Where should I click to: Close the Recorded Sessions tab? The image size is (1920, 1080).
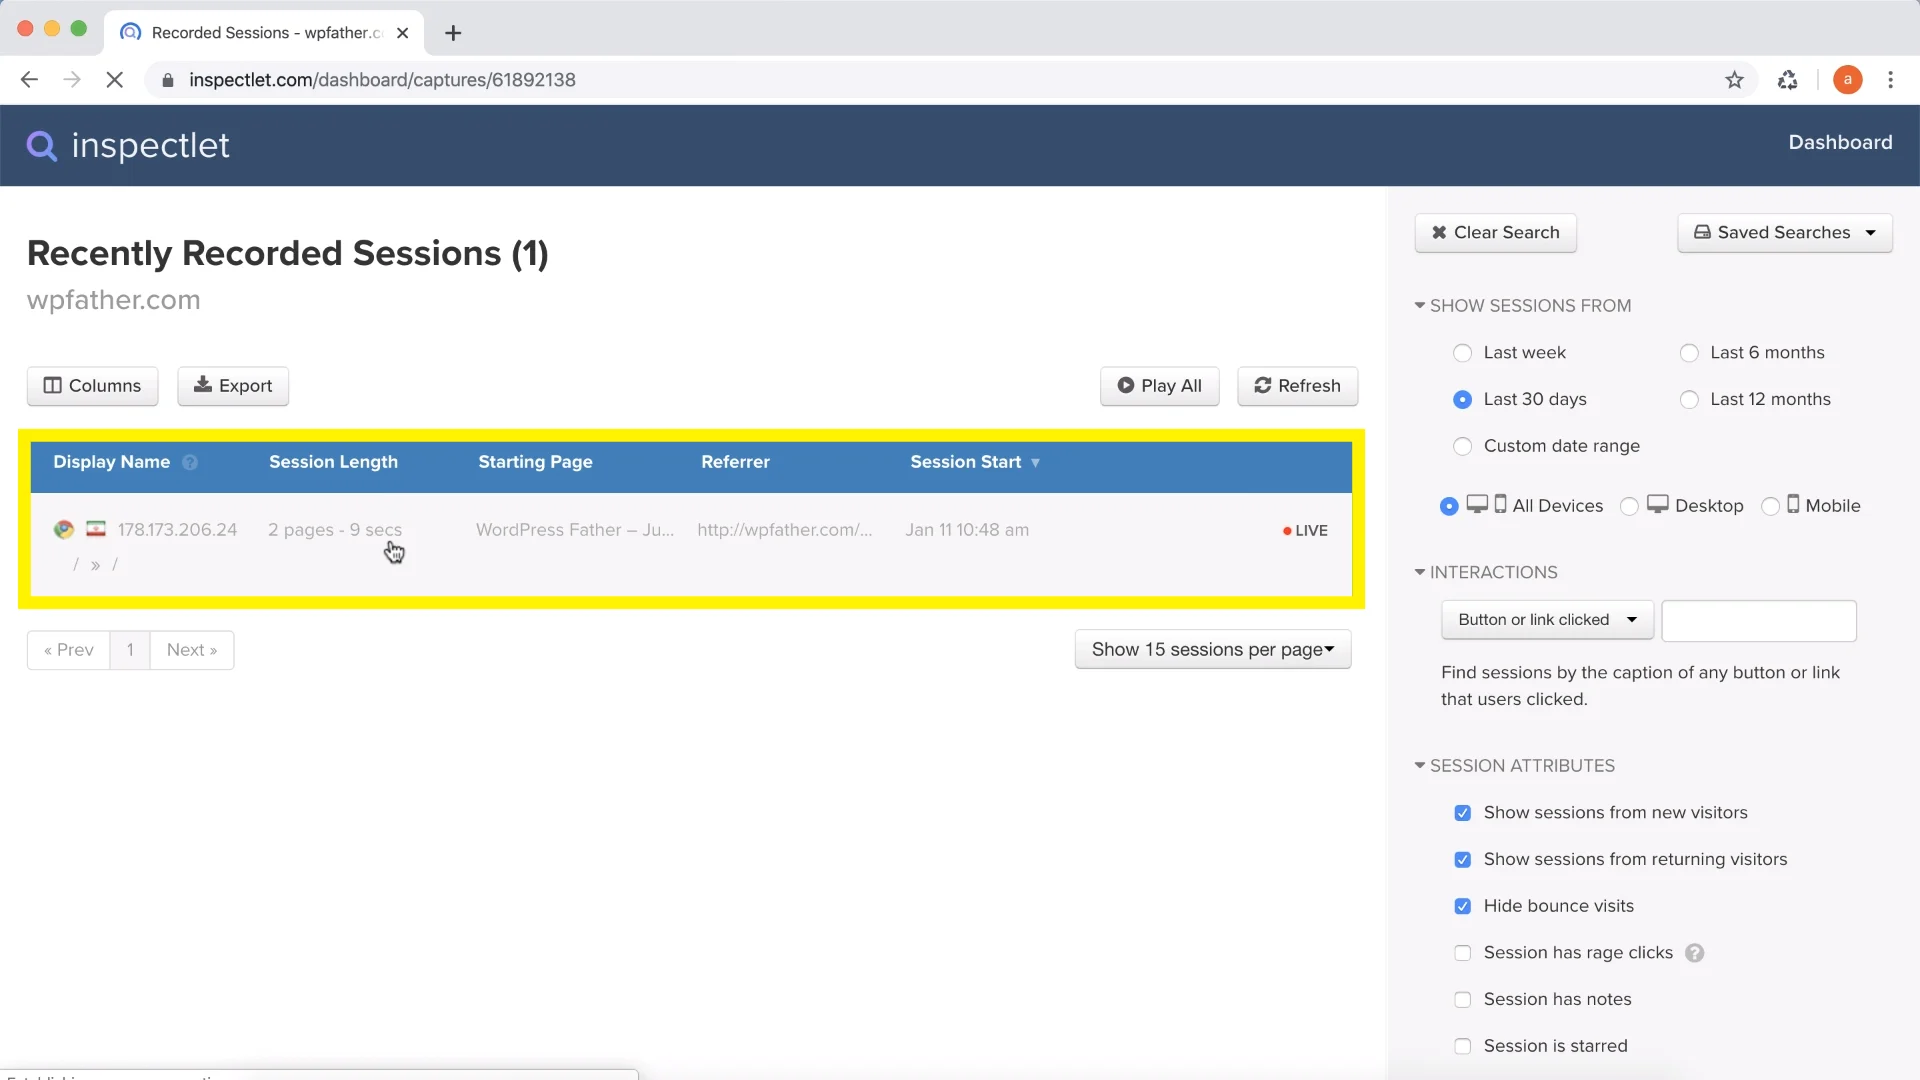402,33
